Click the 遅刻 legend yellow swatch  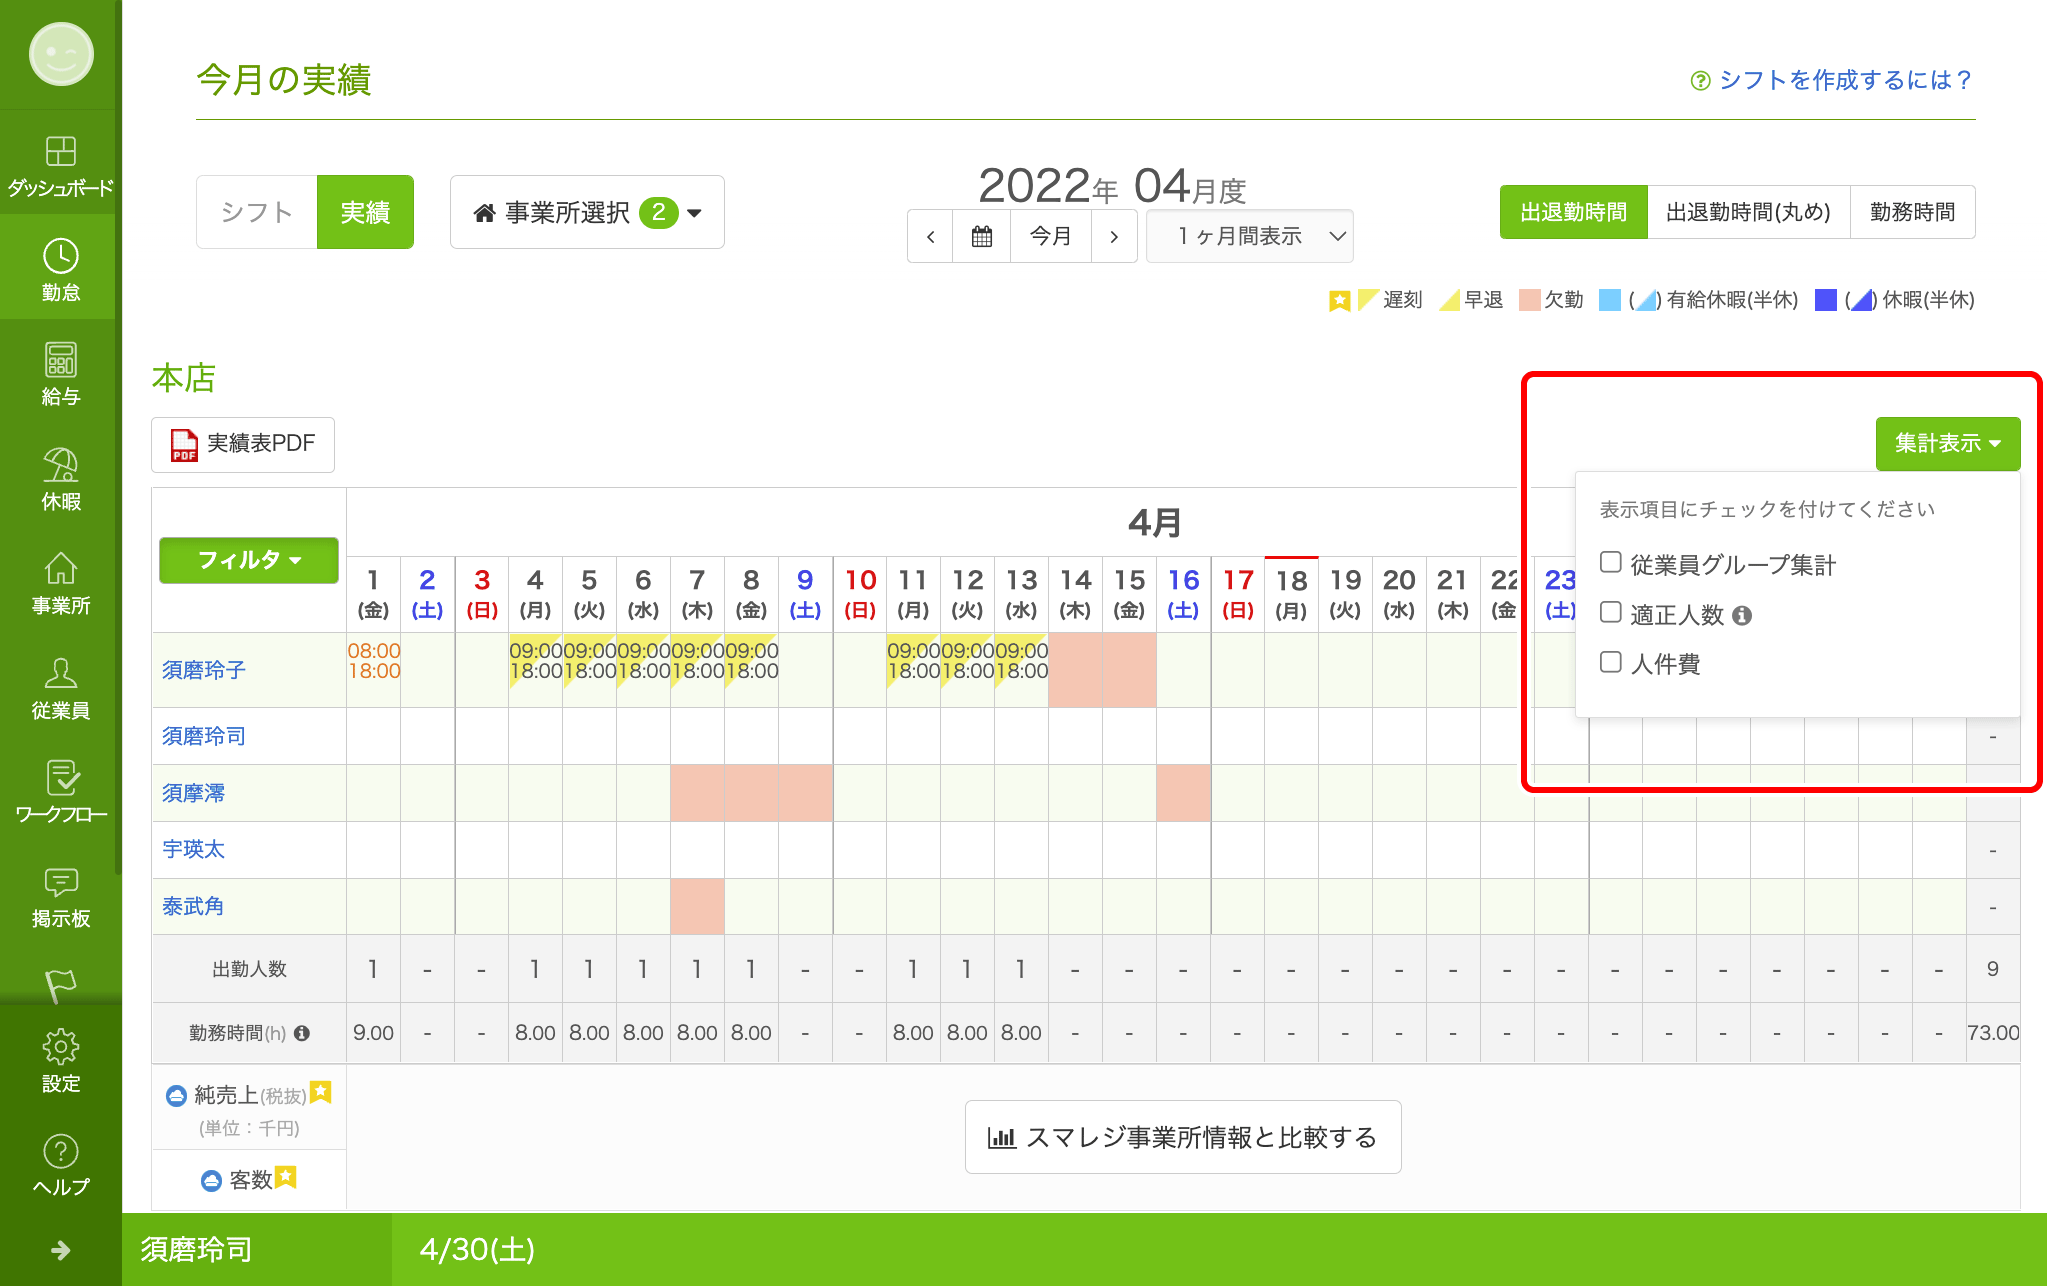[x=1367, y=300]
